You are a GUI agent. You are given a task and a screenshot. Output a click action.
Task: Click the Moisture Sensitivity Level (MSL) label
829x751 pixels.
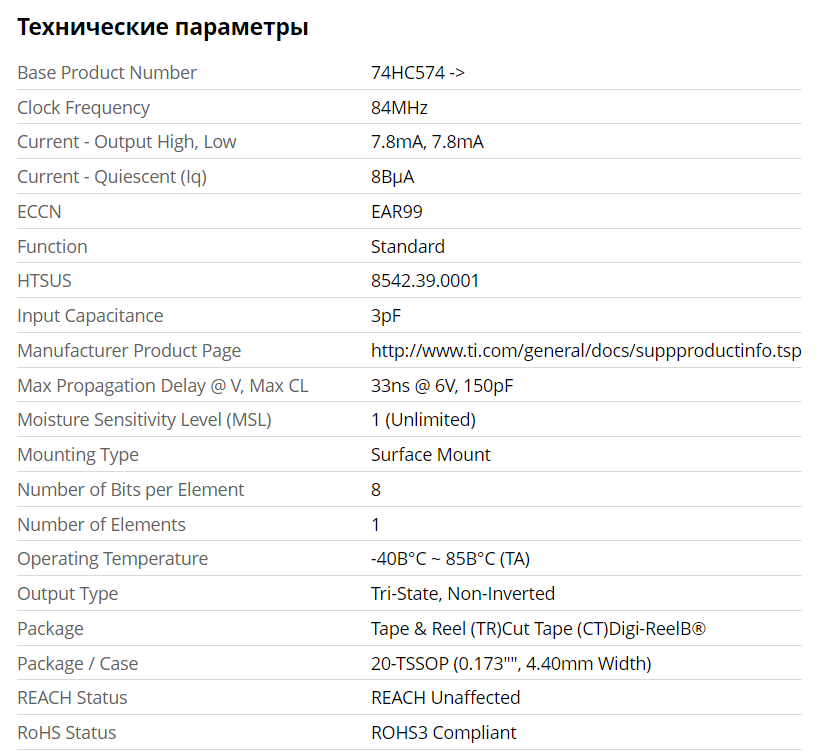pos(144,420)
